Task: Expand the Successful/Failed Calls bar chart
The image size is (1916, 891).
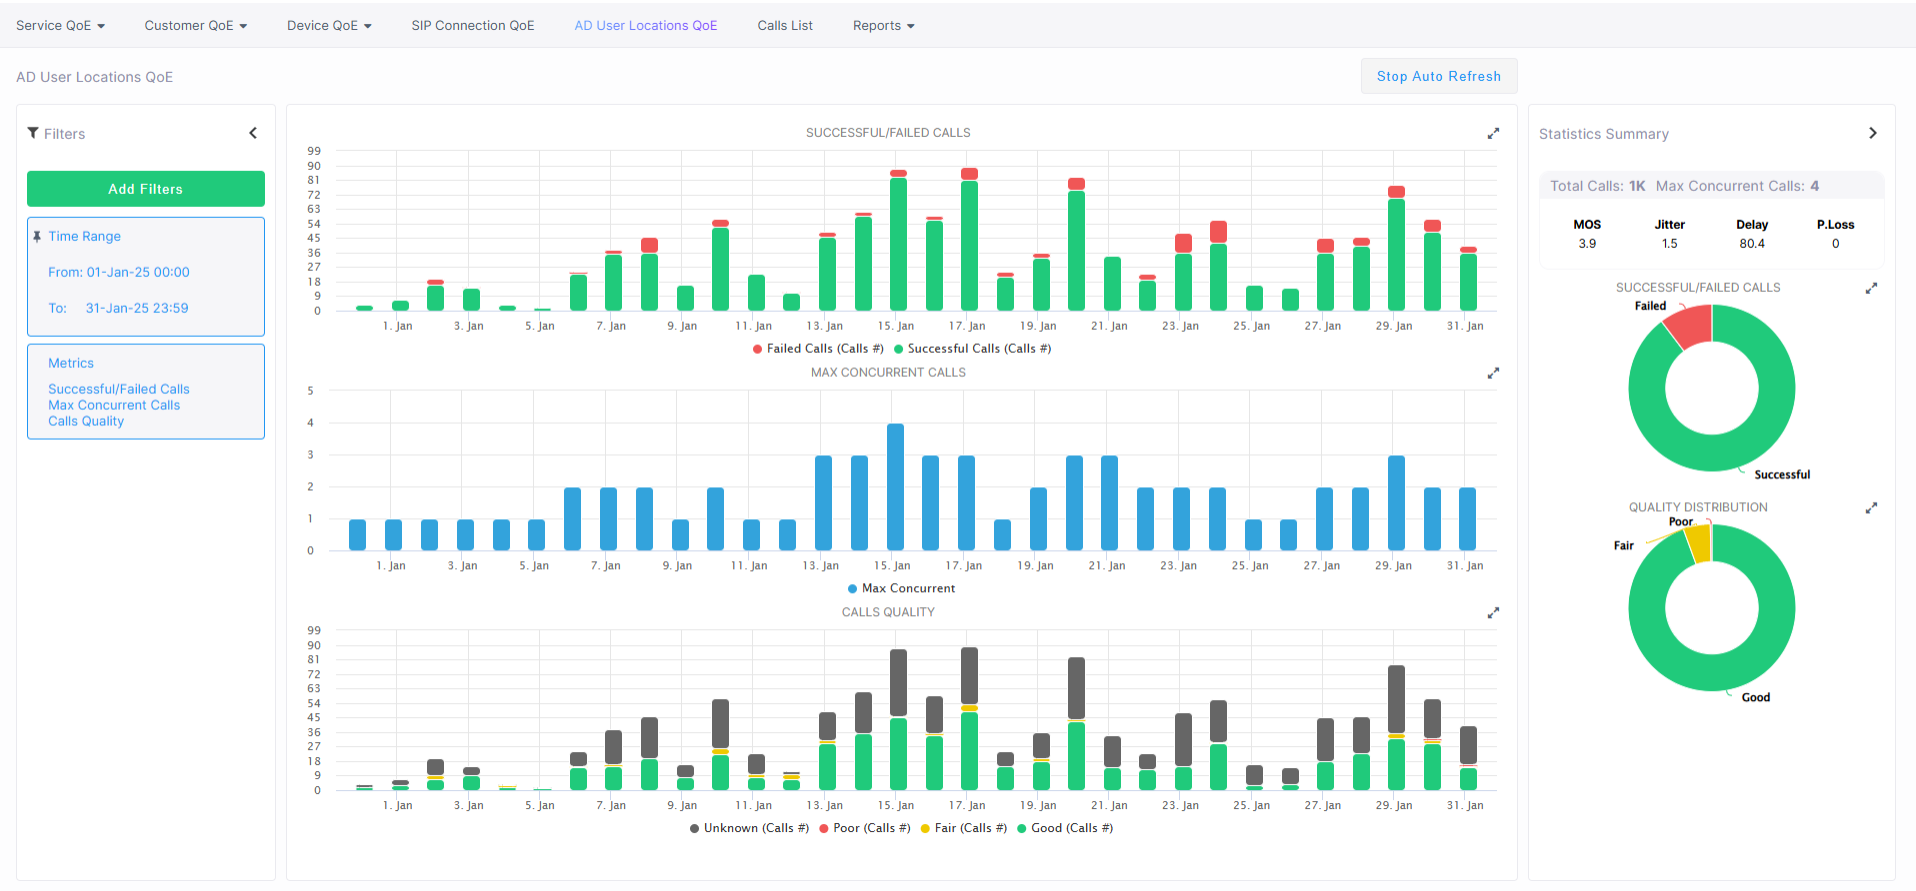Action: coord(1493,133)
